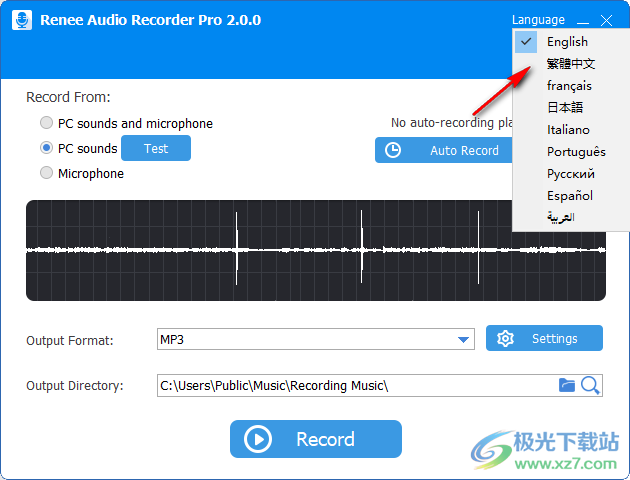Screen dimensions: 630x480
Task: Click the play circle icon on Record
Action: tap(258, 439)
